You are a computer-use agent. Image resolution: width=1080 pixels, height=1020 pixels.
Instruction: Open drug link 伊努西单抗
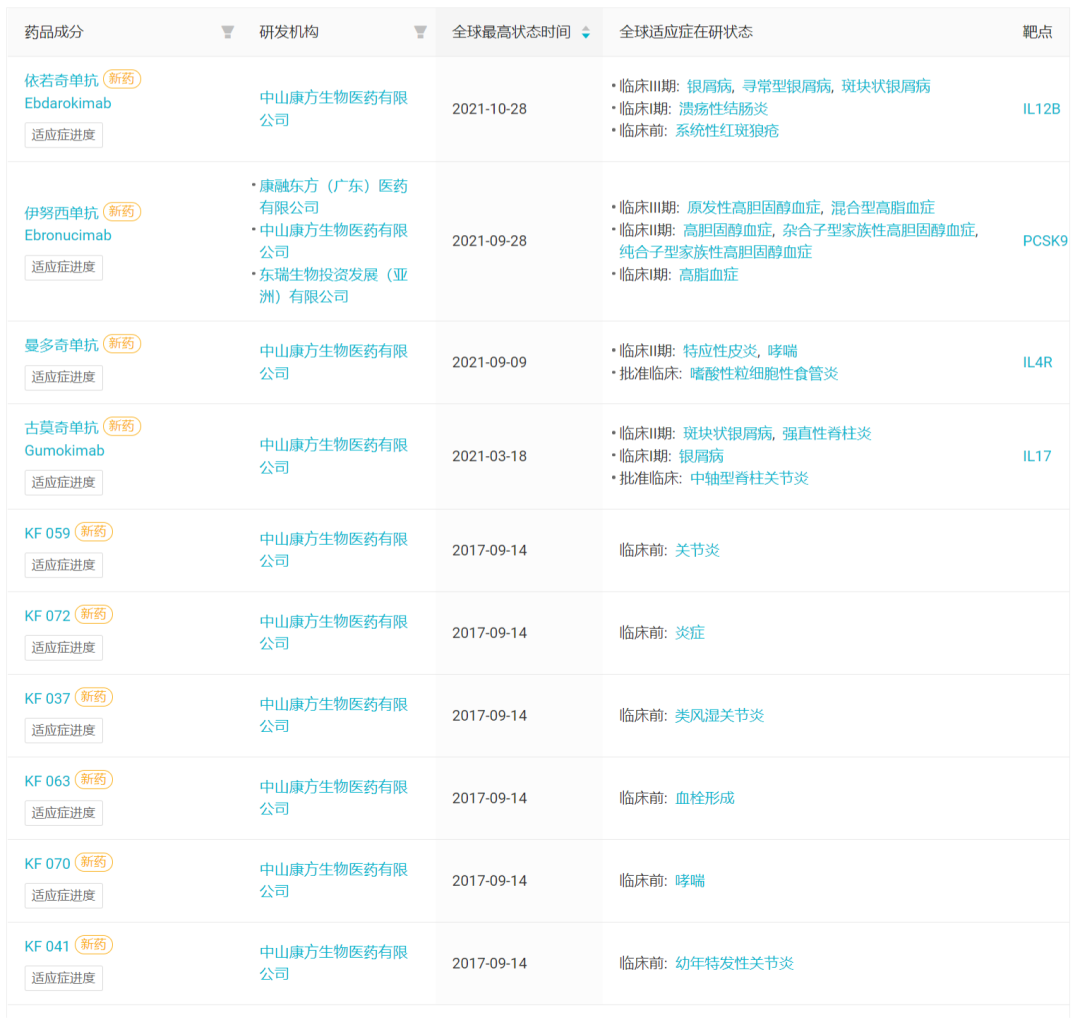tap(61, 213)
